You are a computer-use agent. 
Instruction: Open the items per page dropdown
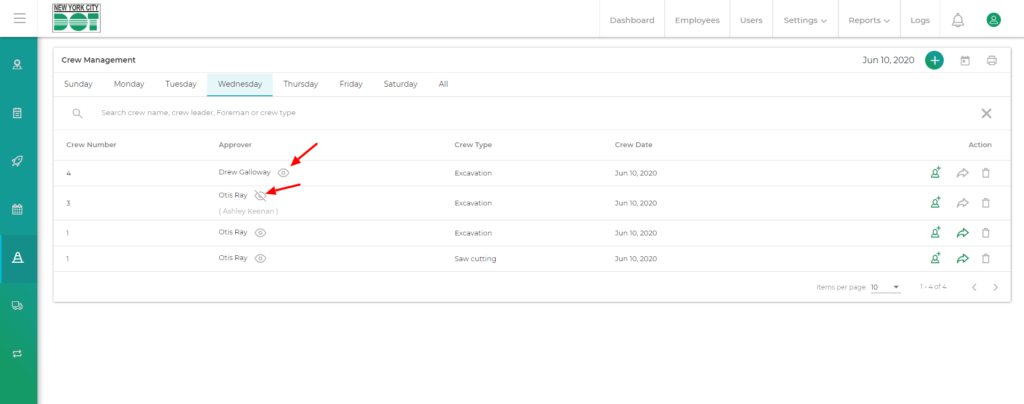(x=885, y=287)
